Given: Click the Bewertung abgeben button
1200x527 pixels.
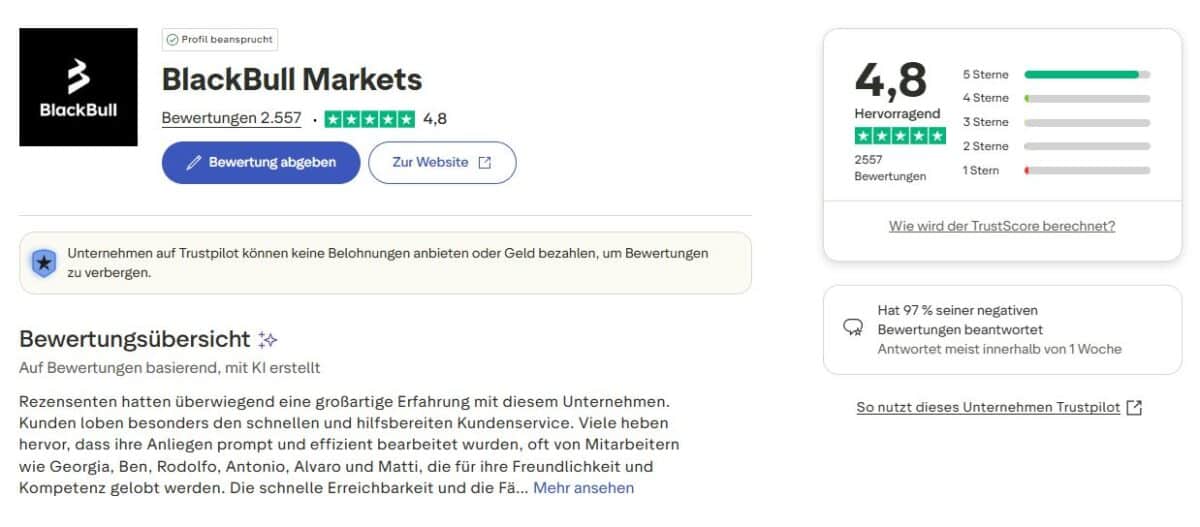Looking at the screenshot, I should (261, 163).
